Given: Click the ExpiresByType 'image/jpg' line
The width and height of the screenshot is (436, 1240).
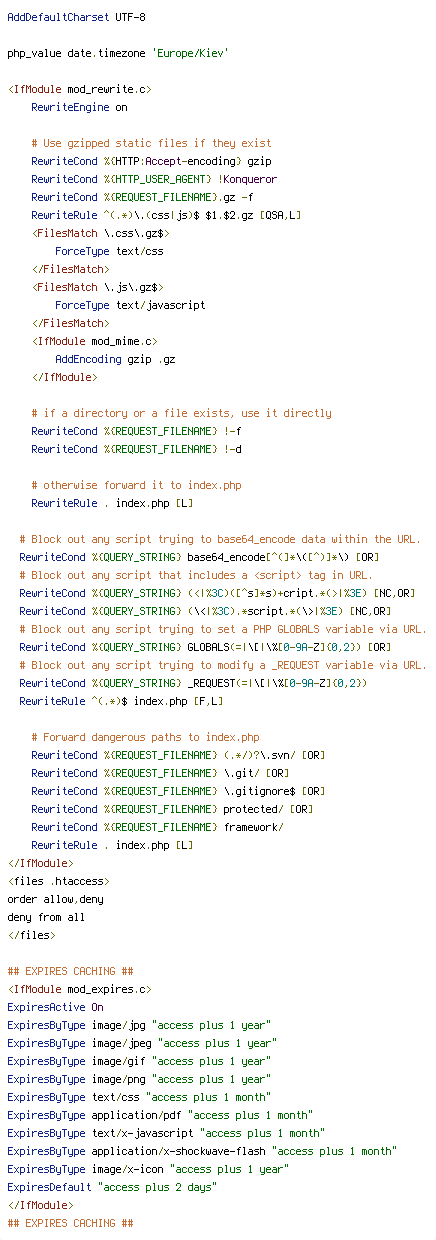Looking at the screenshot, I should coord(139,1025).
